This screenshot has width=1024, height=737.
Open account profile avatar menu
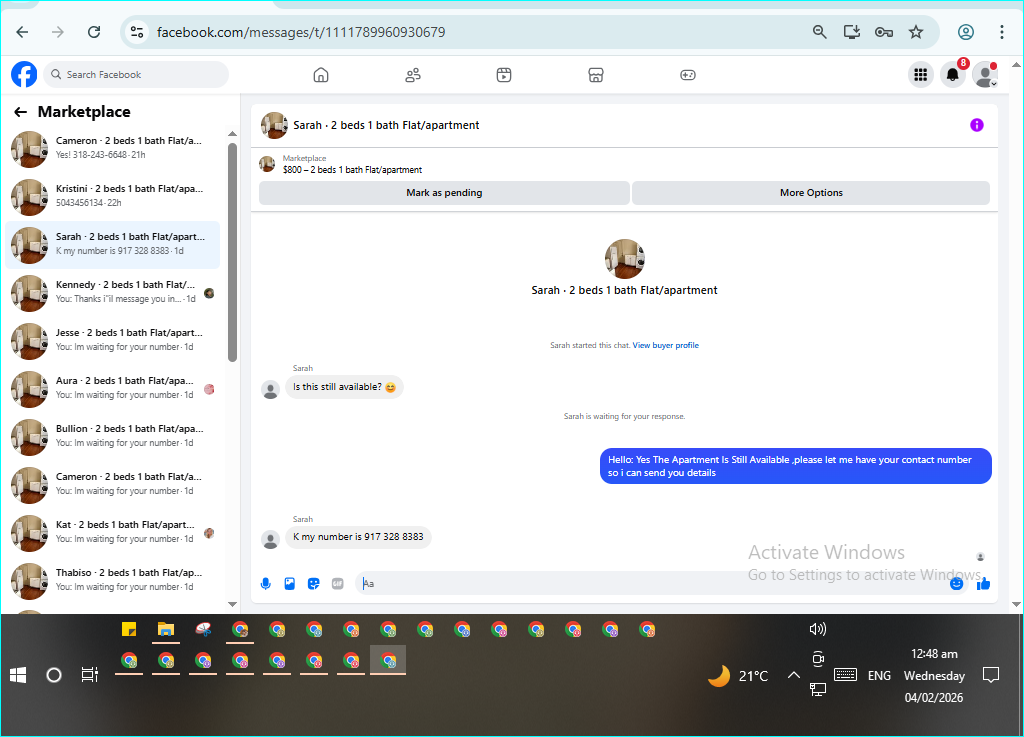985,75
